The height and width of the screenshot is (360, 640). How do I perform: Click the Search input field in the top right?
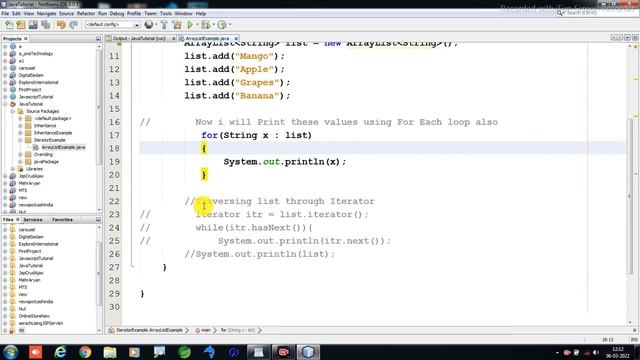[x=596, y=13]
